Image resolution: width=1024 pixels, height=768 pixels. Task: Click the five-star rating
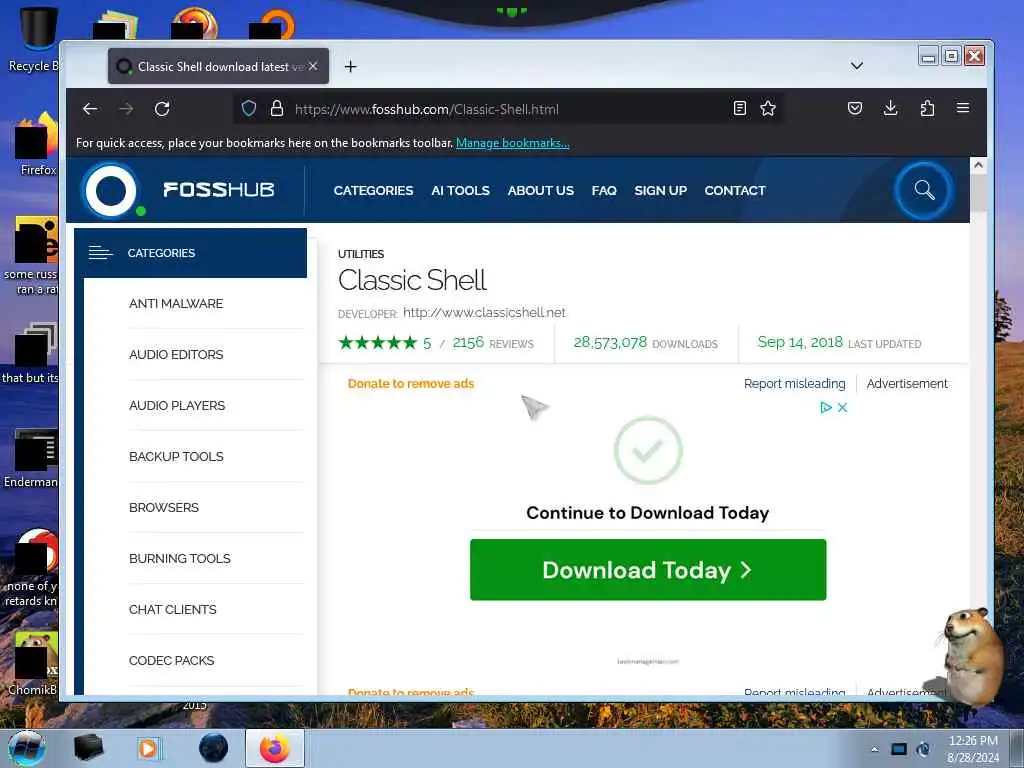pos(377,343)
